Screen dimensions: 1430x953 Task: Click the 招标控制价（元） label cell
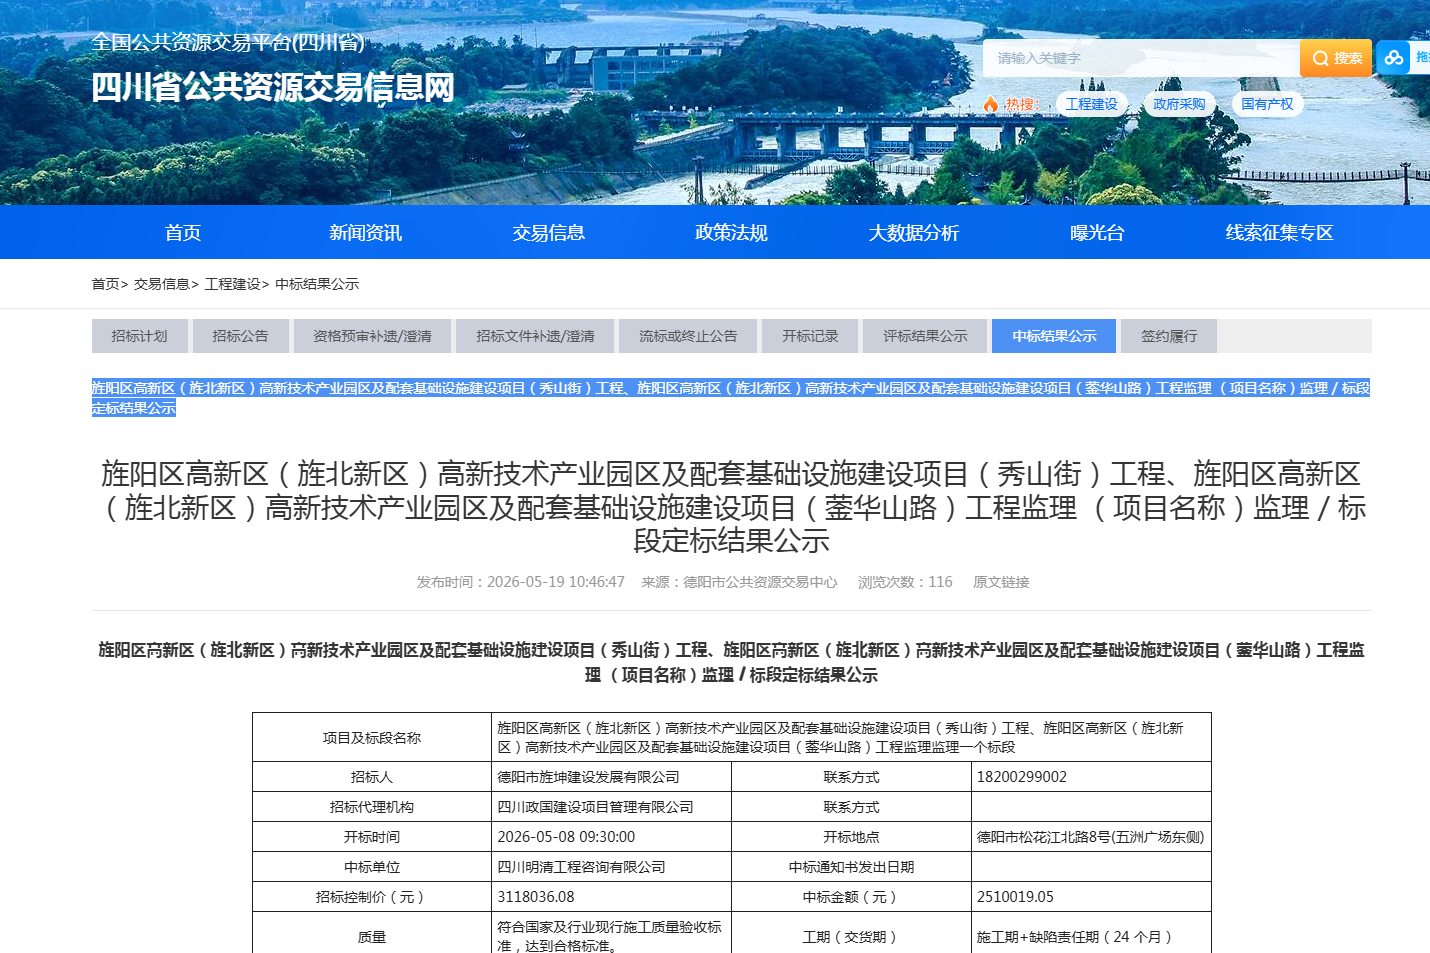(372, 897)
